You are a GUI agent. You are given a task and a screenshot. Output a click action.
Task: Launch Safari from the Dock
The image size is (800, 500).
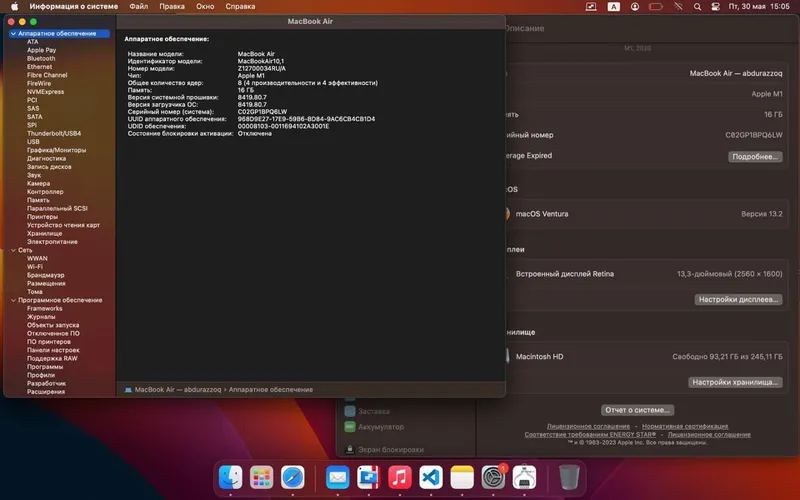[293, 478]
